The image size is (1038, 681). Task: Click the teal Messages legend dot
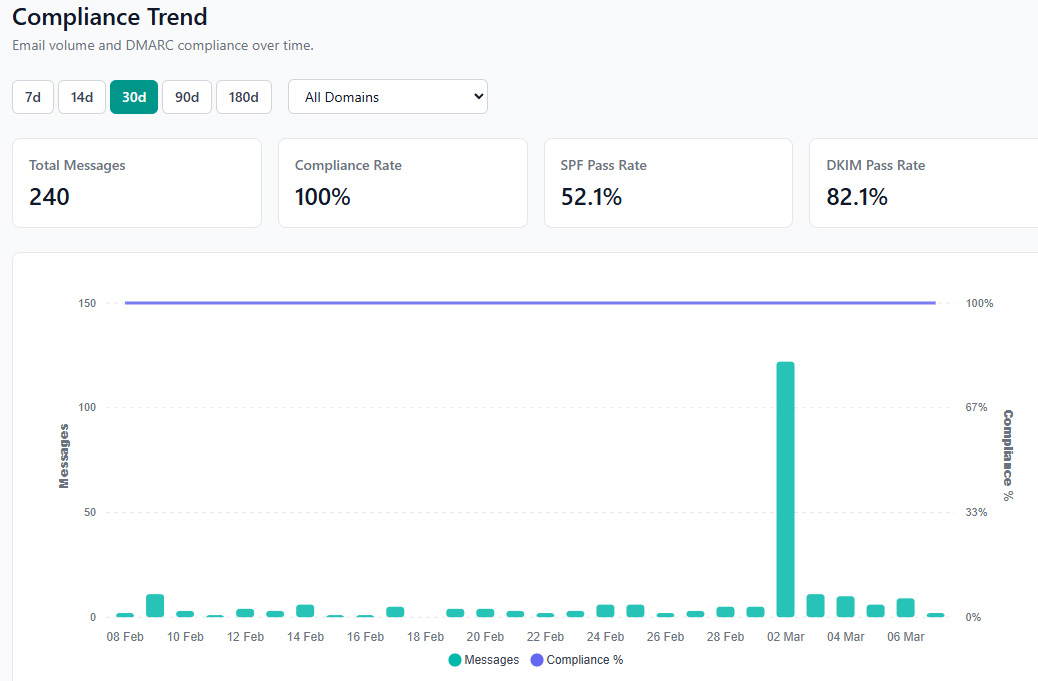457,659
